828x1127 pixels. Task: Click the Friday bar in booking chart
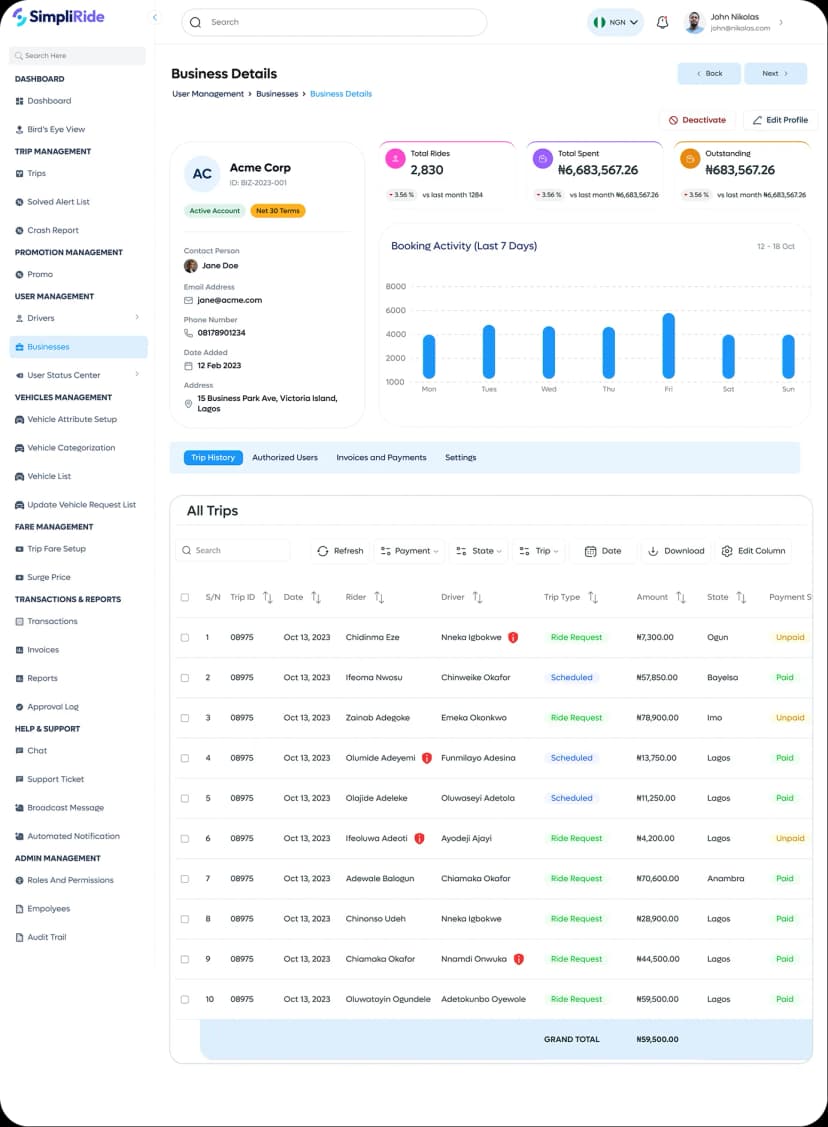click(668, 346)
